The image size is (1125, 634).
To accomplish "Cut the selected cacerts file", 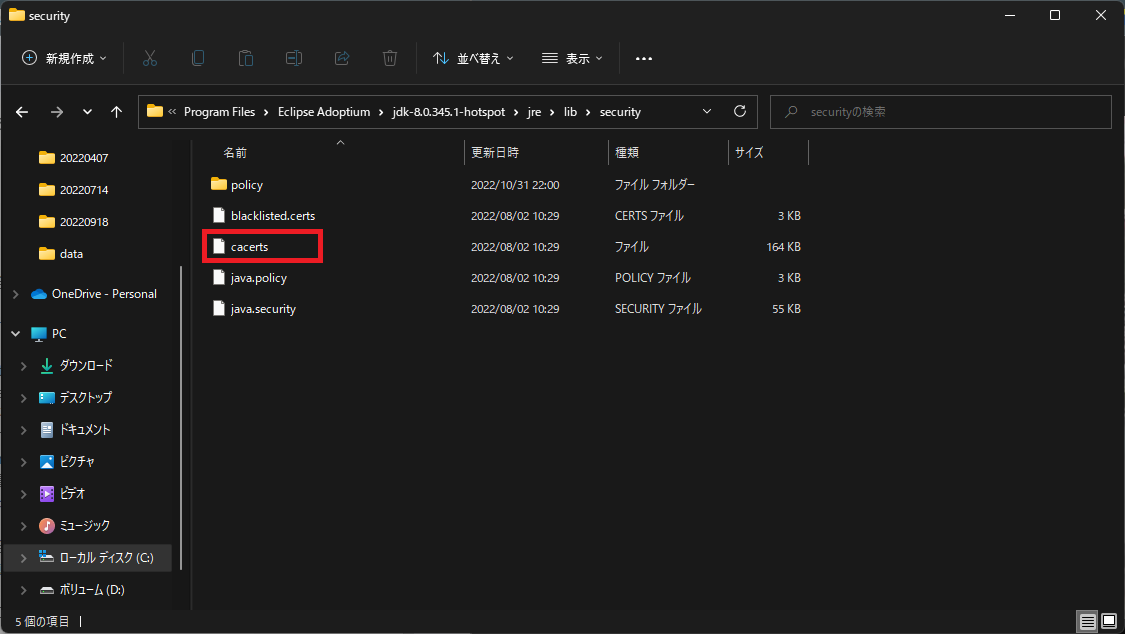I will [150, 57].
